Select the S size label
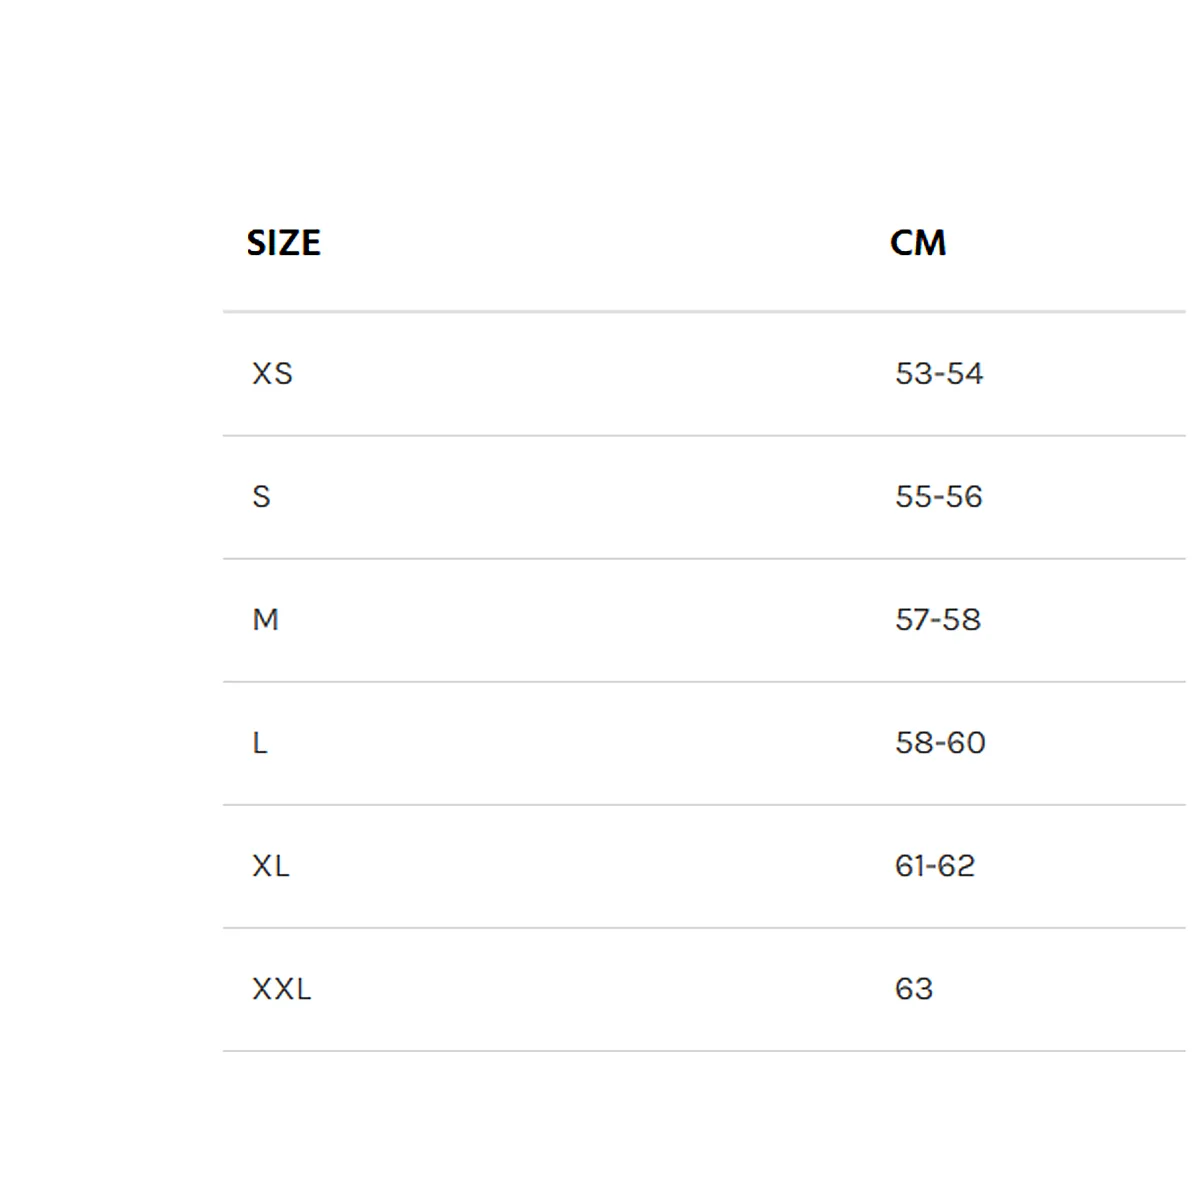 click(261, 496)
